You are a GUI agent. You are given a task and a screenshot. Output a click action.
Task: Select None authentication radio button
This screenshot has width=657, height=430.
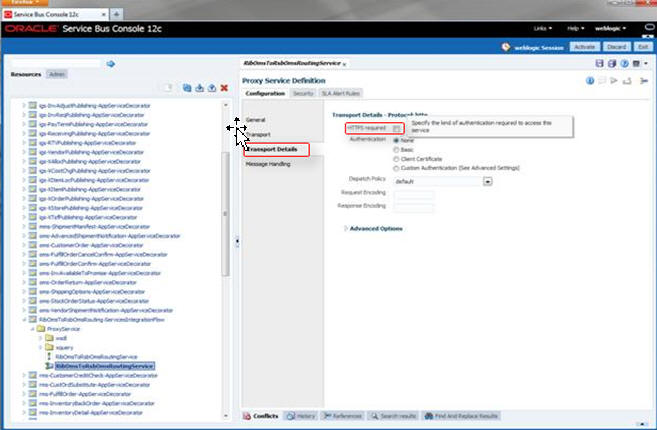click(x=396, y=140)
